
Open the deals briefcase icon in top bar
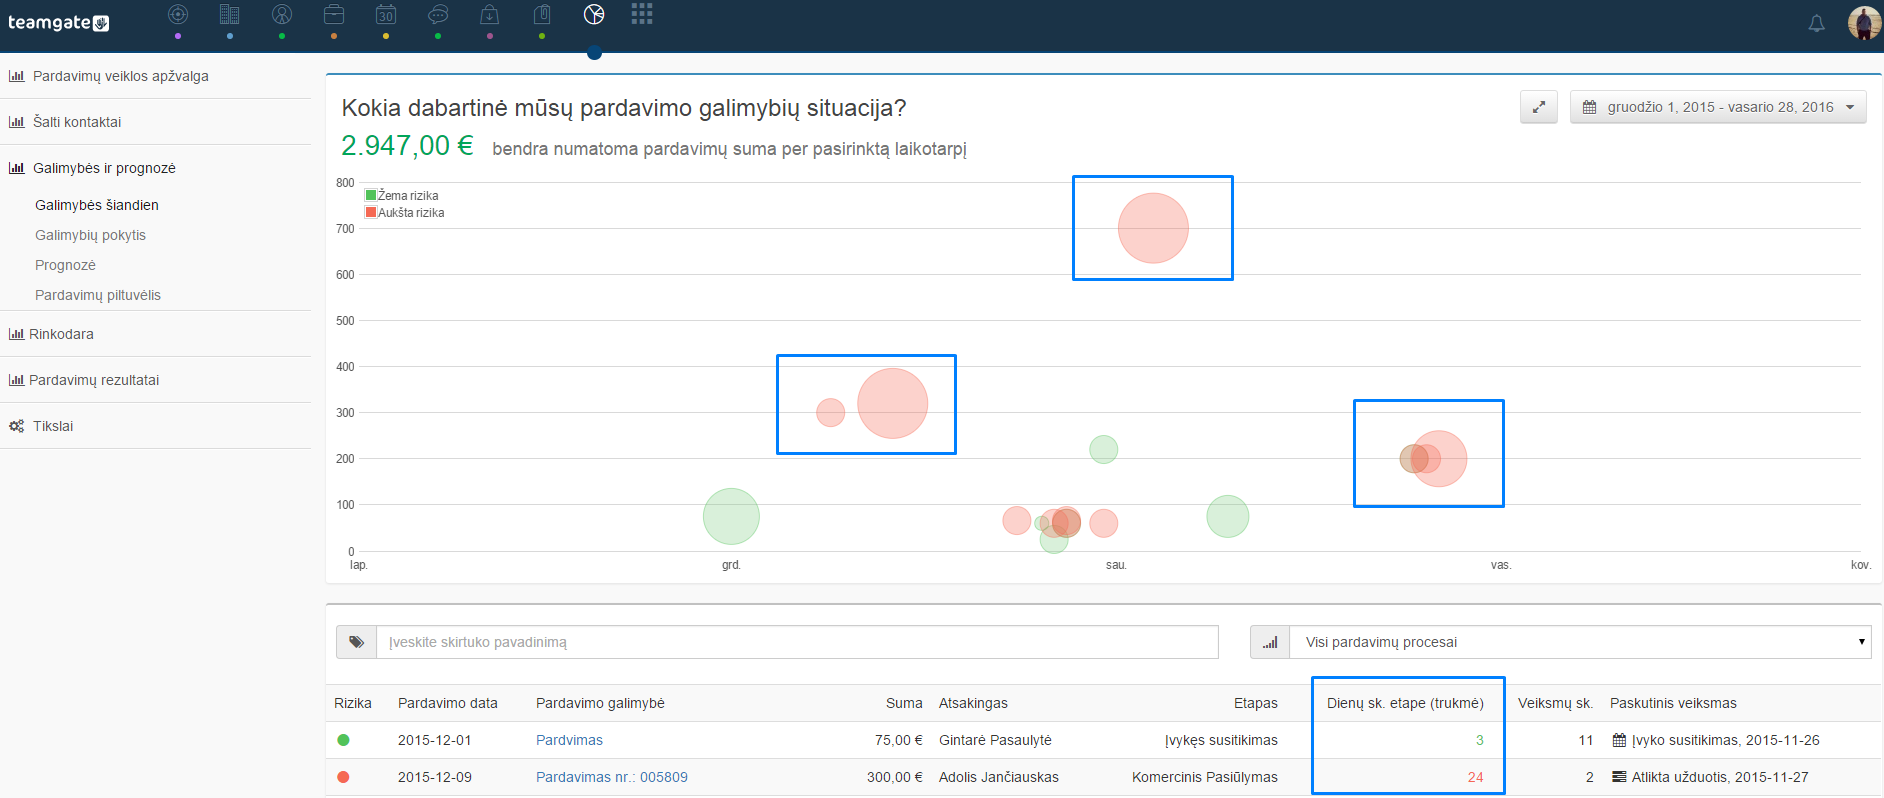tap(334, 14)
